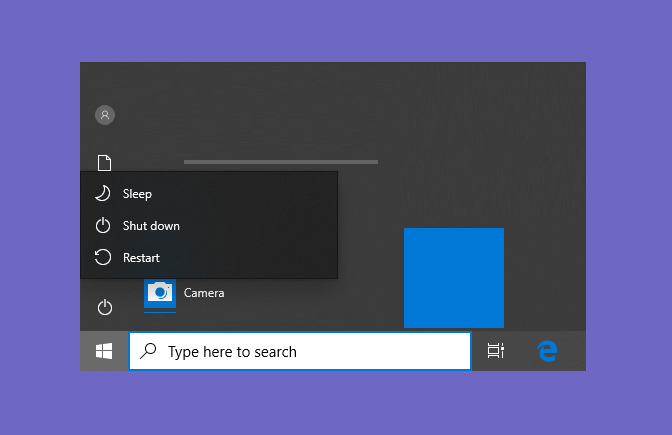Open the Documents icon in Start sidebar

coord(104,163)
